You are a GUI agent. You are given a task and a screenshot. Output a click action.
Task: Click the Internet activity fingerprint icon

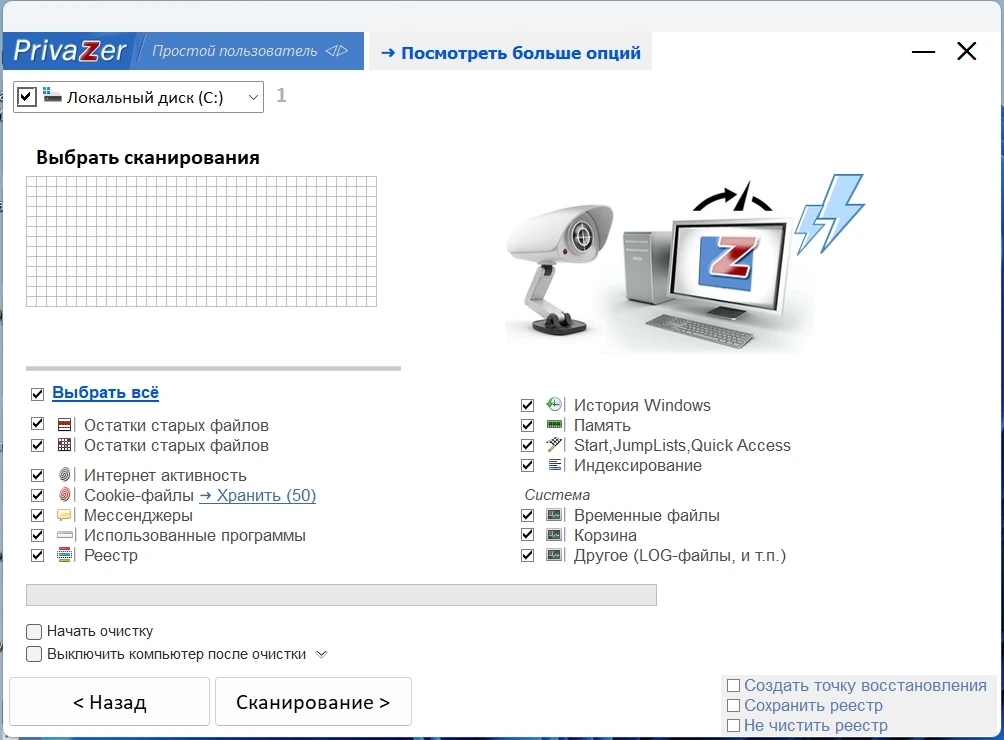65,475
